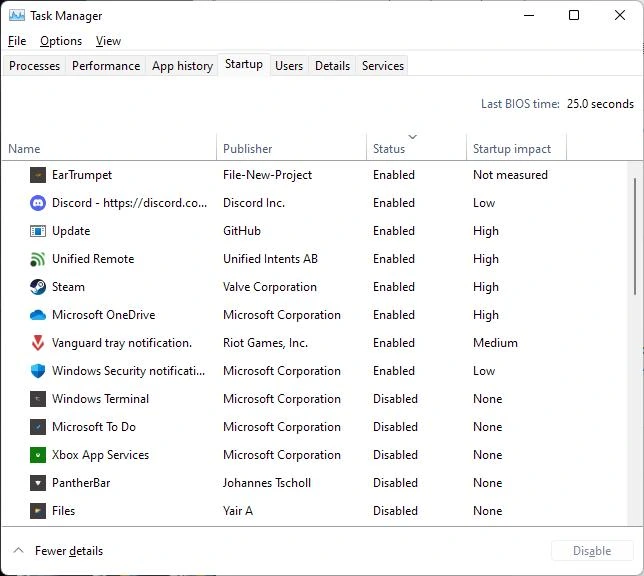The image size is (644, 576).
Task: Click publisher Discord Inc.
Action: (x=254, y=203)
